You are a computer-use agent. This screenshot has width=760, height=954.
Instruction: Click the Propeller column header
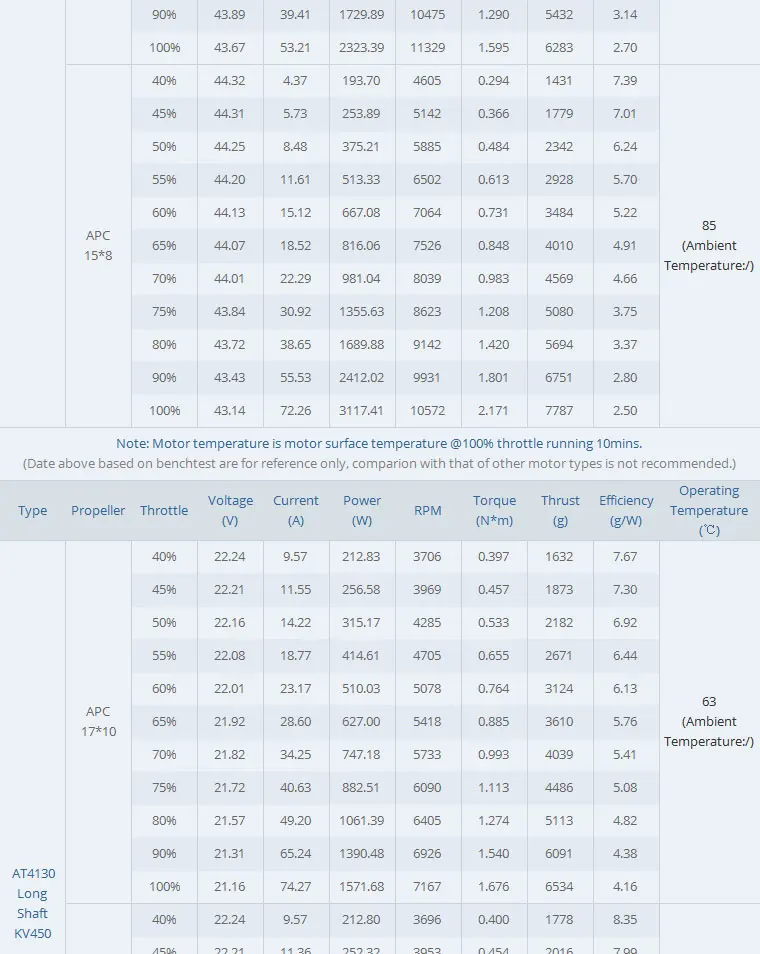pyautogui.click(x=98, y=510)
